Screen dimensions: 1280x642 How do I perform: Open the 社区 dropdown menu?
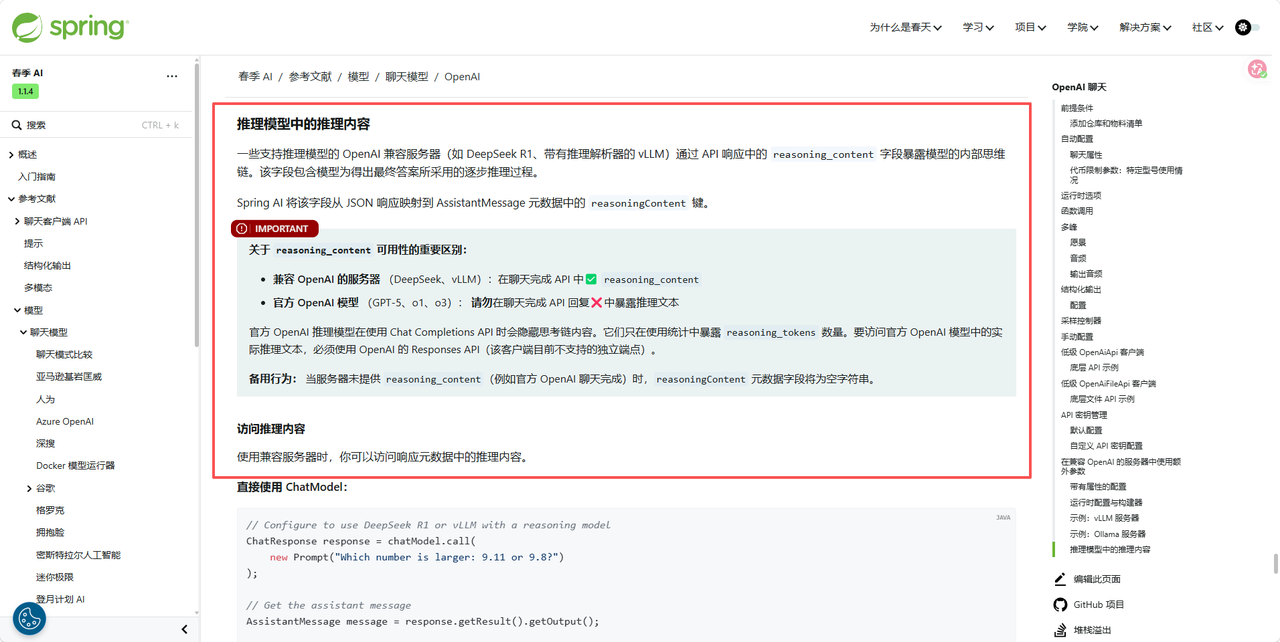[x=1207, y=27]
